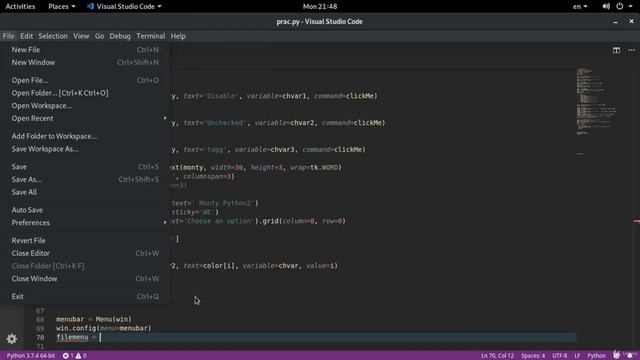The width and height of the screenshot is (640, 360).
Task: Open the system power menu icon
Action: pyautogui.click(x=620, y=7)
